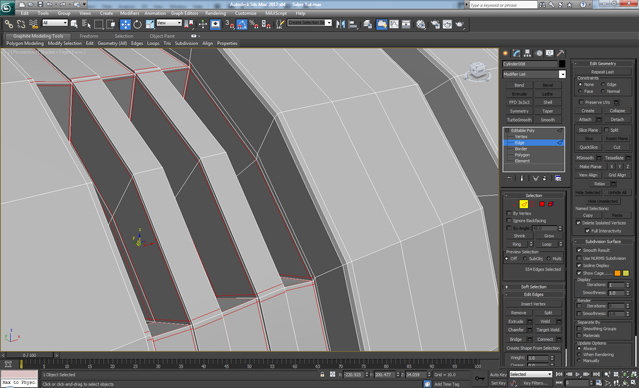Toggle Smooth Result checkbox

coord(579,250)
